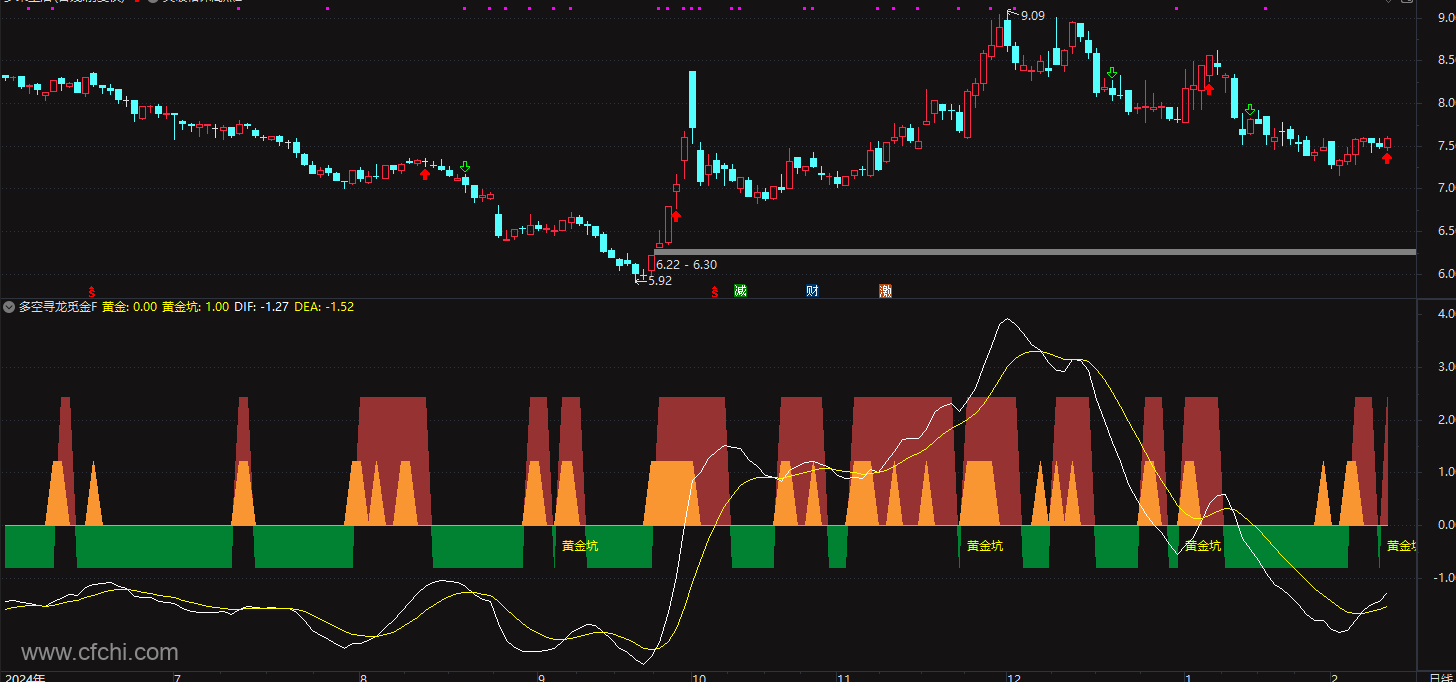This screenshot has width=1456, height=682.
Task: Select the 多空寻龙觅金F indicator name
Action: (x=58, y=307)
